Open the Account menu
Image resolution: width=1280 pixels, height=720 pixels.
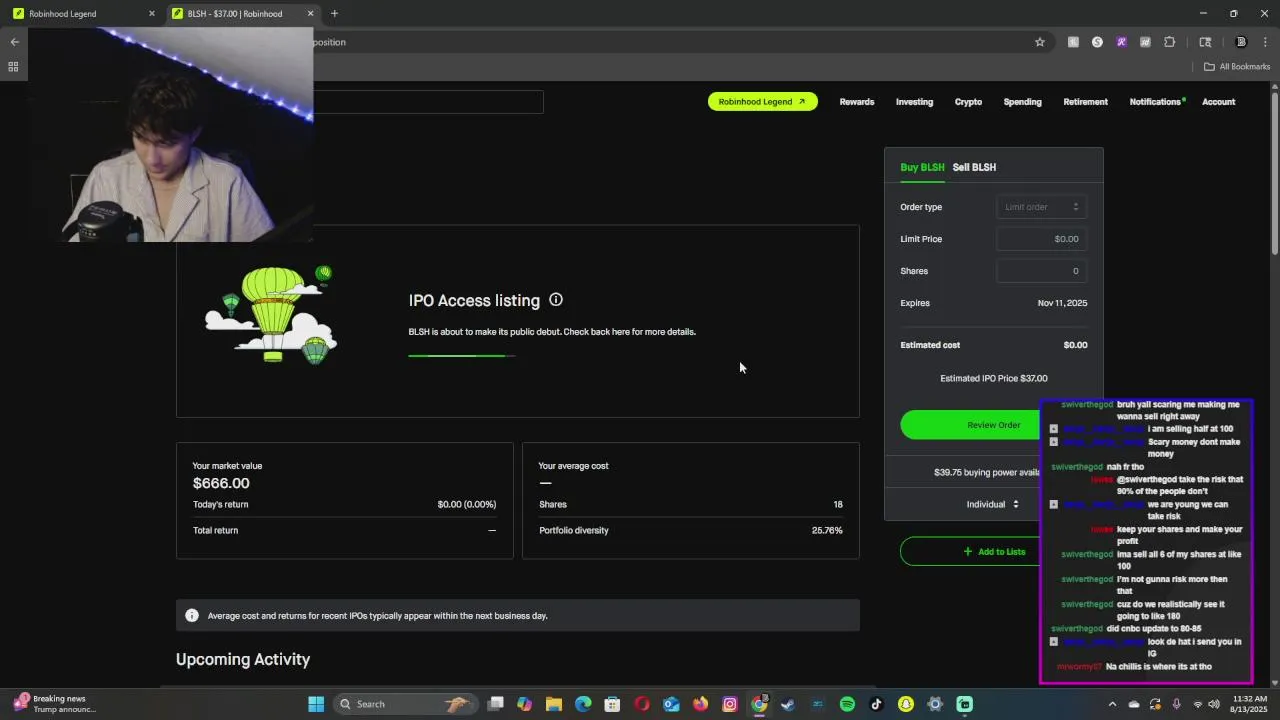pyautogui.click(x=1218, y=102)
